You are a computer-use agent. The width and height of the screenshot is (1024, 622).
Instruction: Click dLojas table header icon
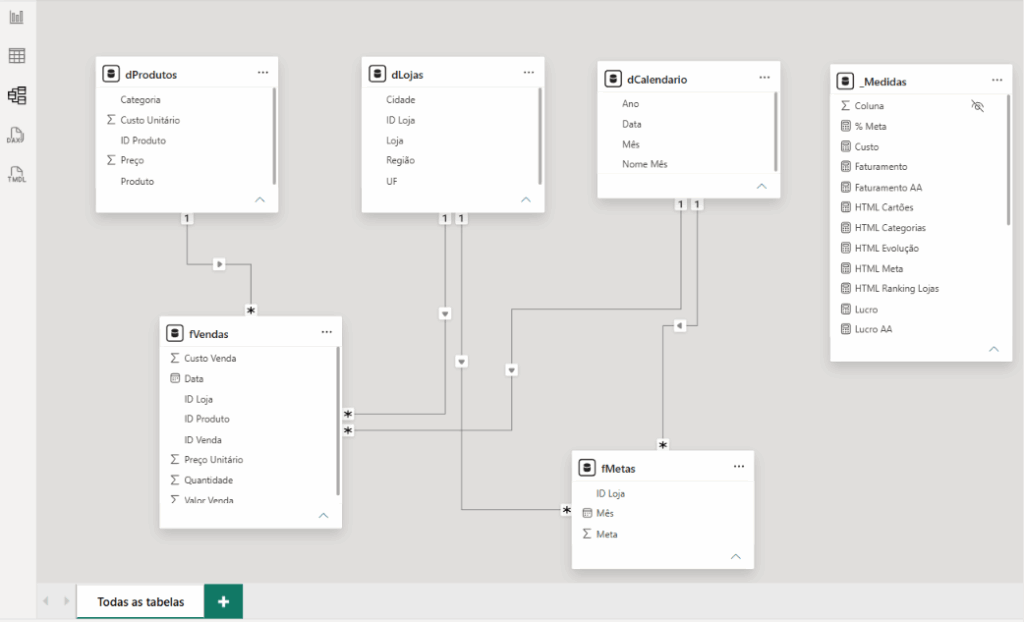377,74
